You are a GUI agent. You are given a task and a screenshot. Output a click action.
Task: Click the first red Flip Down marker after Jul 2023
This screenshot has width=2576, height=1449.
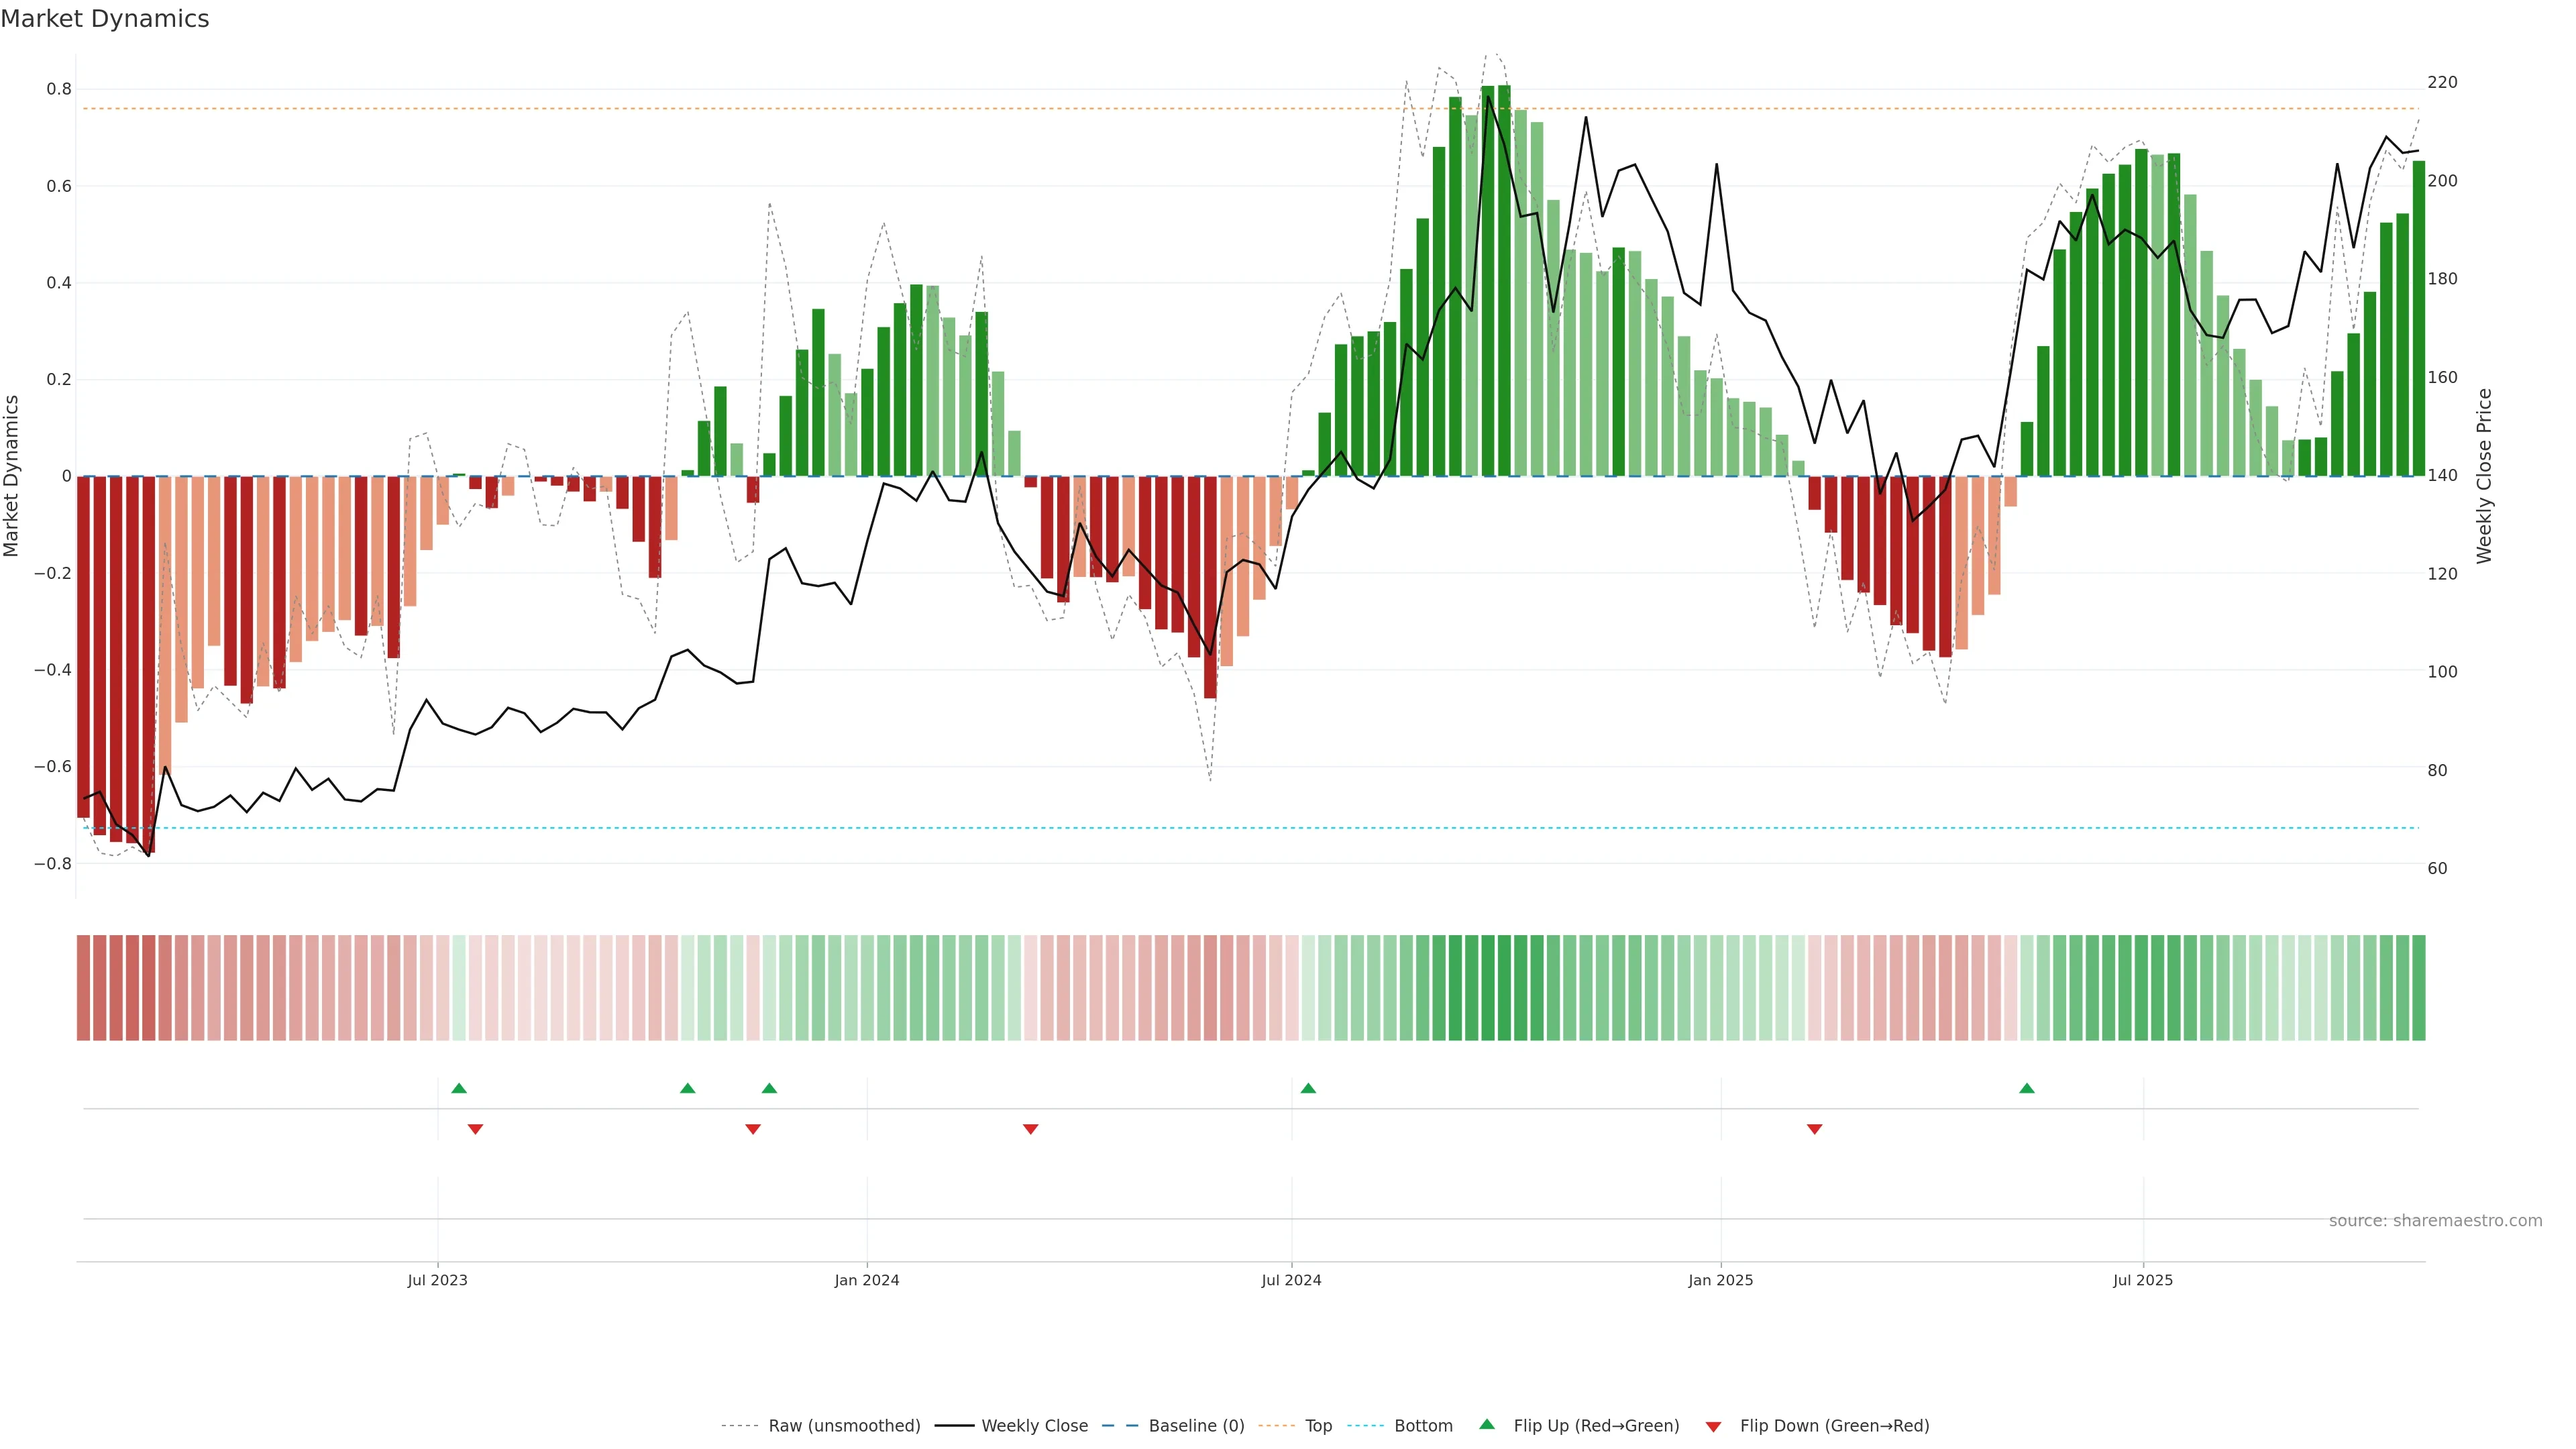click(x=475, y=1129)
